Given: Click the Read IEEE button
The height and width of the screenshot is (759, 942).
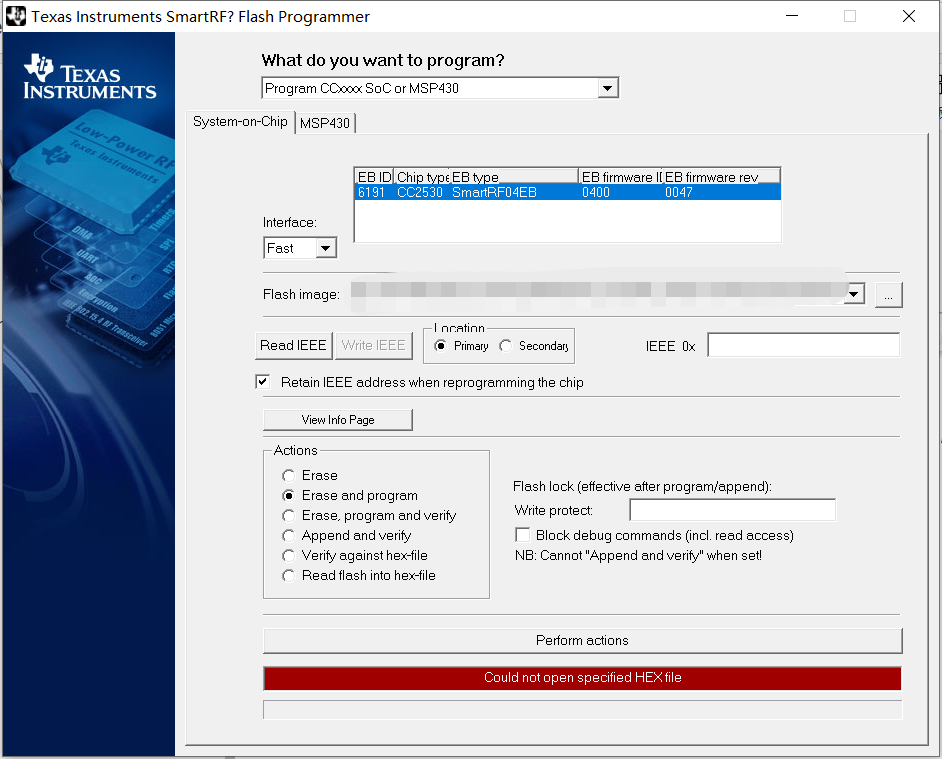Looking at the screenshot, I should 293,345.
